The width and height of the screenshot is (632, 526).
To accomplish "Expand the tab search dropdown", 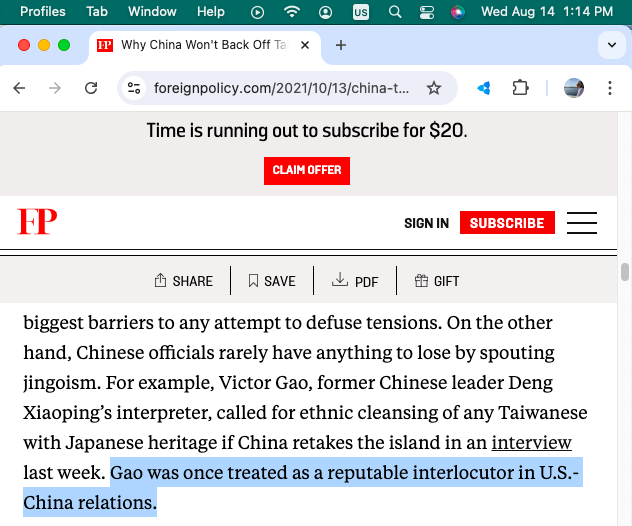I will 610,45.
